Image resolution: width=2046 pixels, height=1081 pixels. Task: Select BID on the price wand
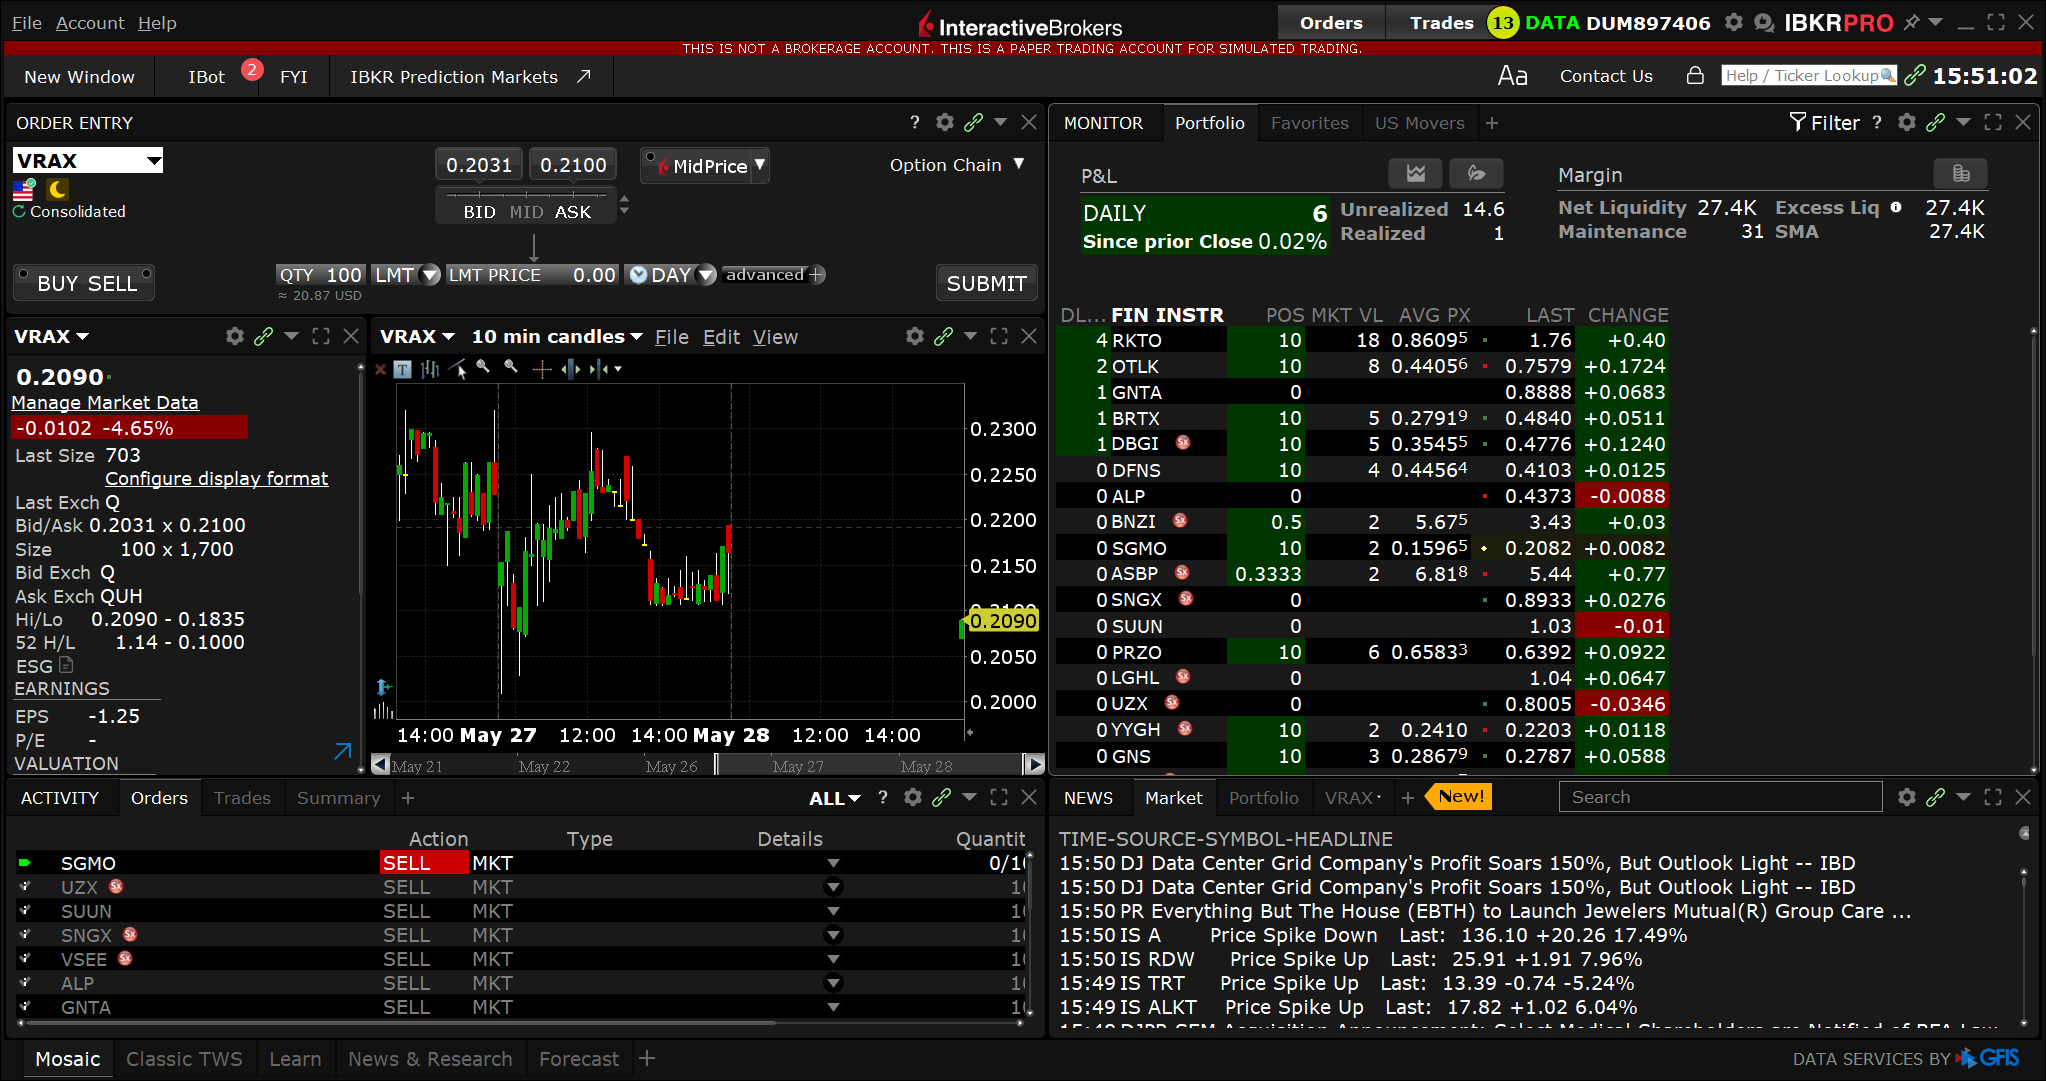tap(479, 212)
